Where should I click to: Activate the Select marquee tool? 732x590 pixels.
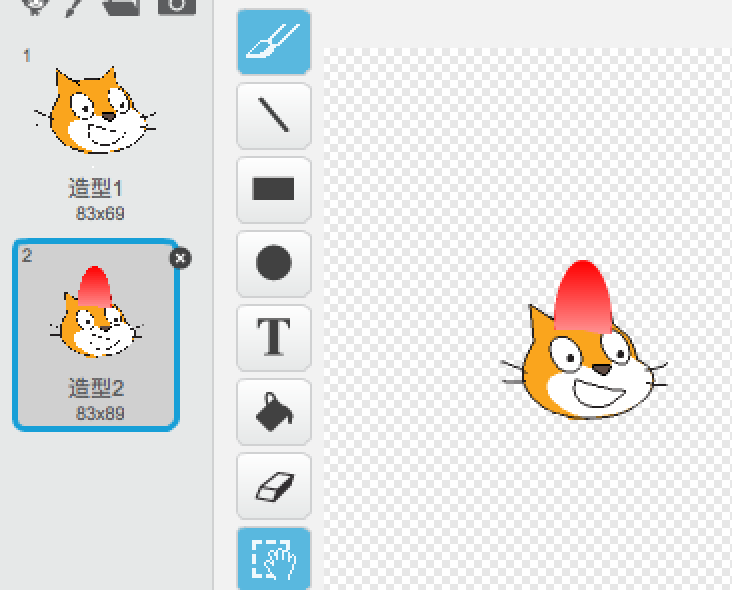pos(274,559)
